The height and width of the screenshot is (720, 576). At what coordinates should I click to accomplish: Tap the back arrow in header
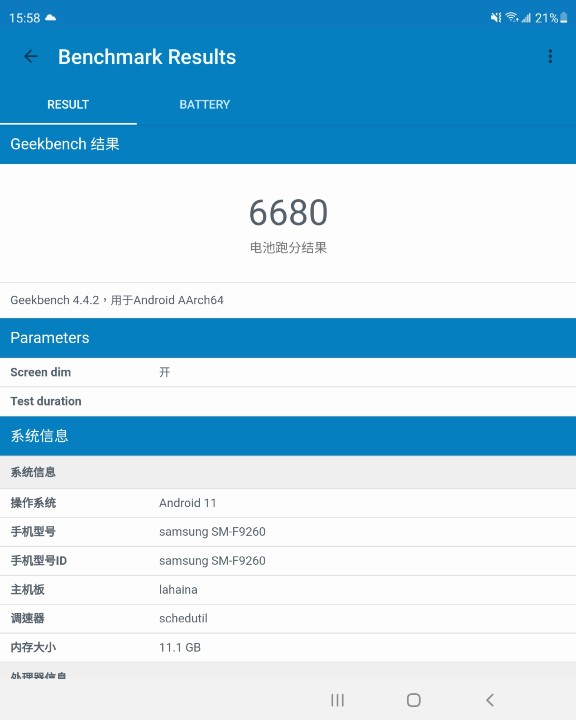pos(31,56)
